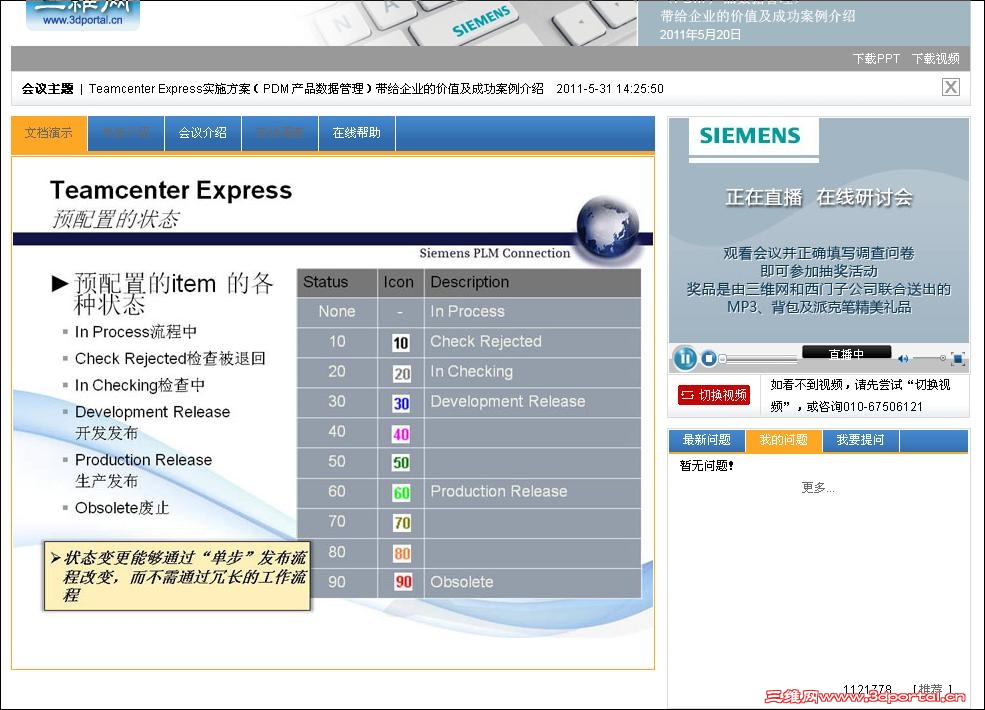Click the orange status 80 icon

pos(402,554)
